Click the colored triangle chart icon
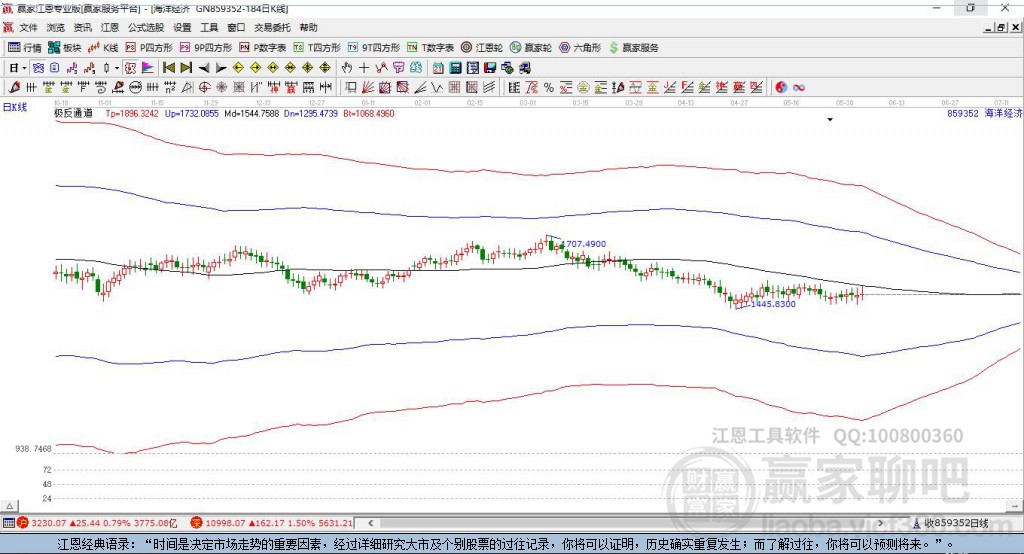Screen dimensions: 1024x554 148,68
